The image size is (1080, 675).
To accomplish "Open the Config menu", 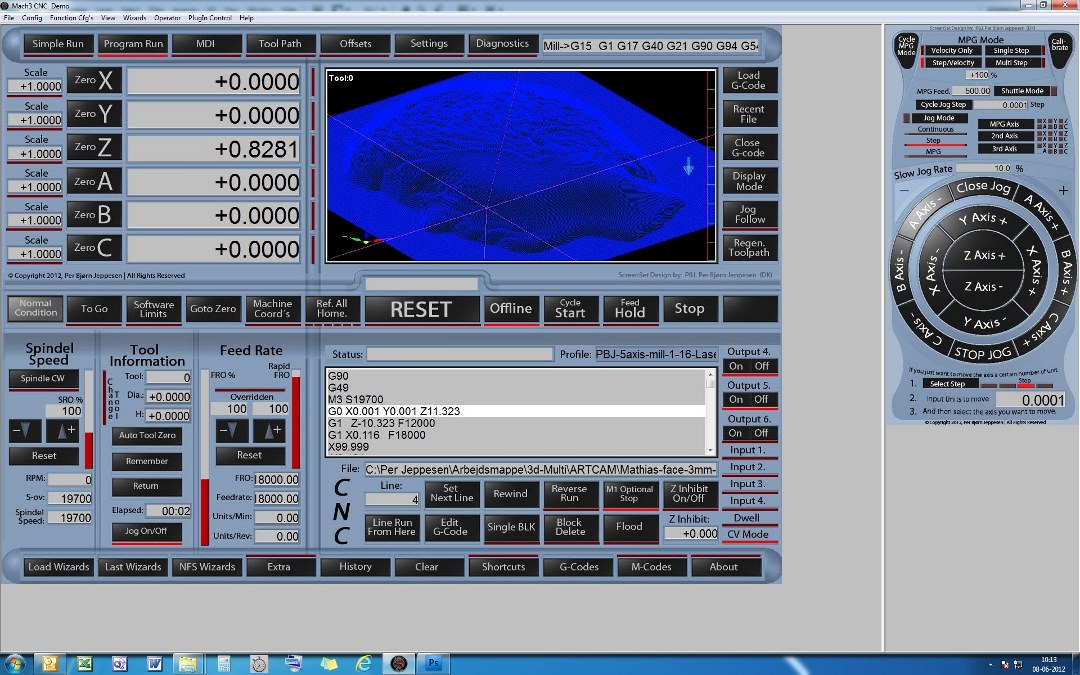I will tap(32, 18).
